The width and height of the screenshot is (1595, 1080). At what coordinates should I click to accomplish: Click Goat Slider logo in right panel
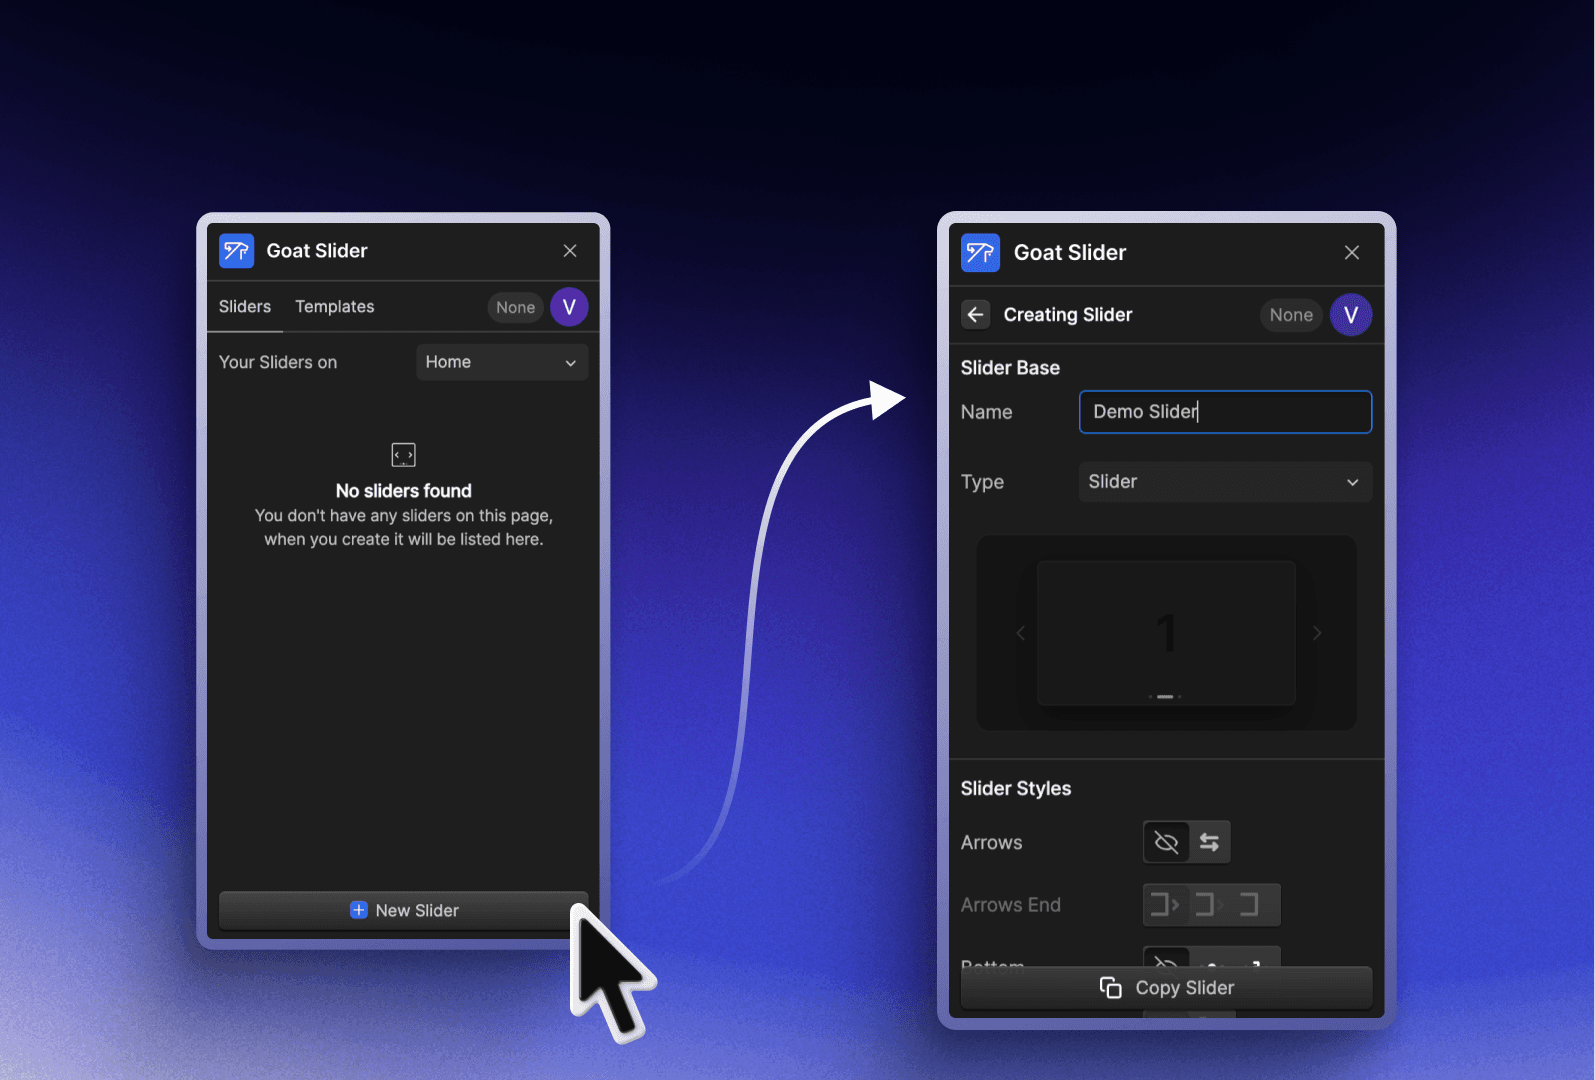[980, 253]
